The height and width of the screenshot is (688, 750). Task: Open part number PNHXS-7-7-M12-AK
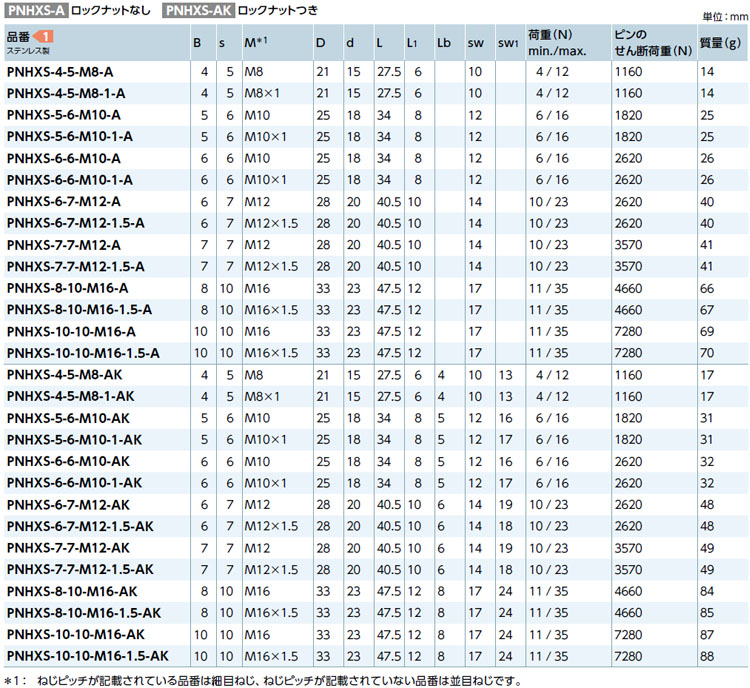point(67,547)
